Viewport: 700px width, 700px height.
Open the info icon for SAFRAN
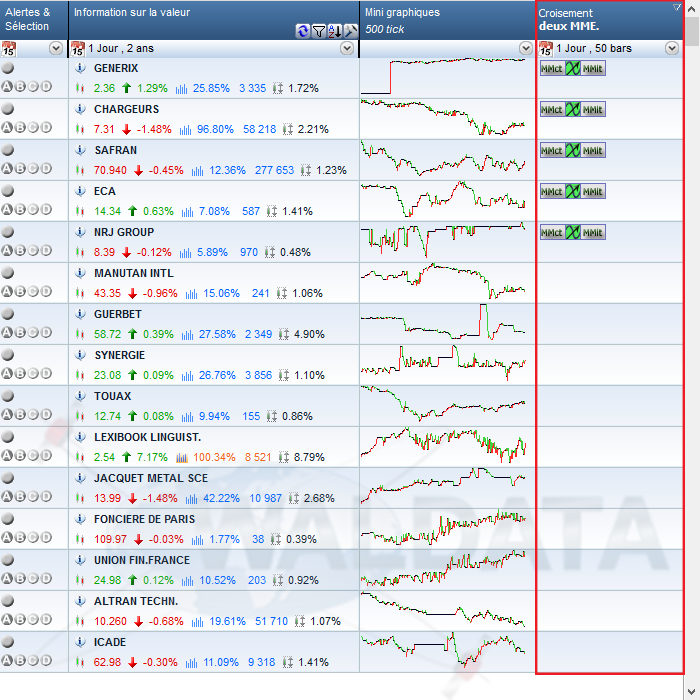coord(80,150)
